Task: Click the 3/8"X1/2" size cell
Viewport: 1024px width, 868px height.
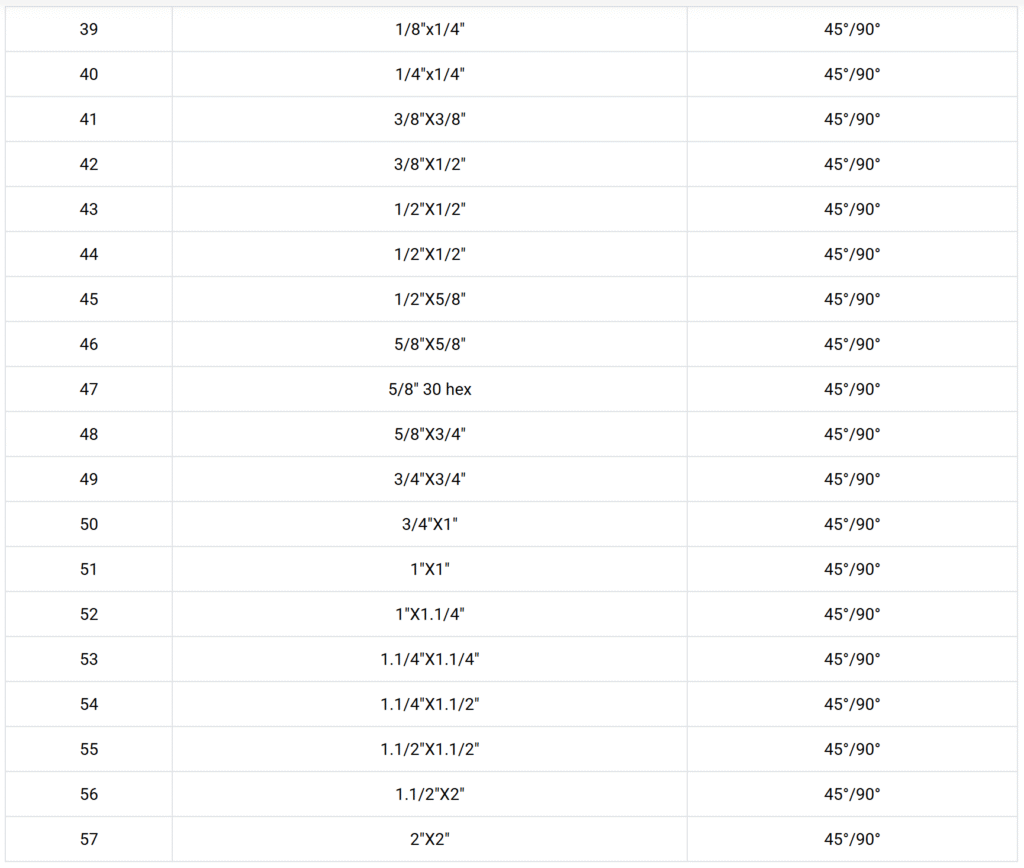Action: 430,164
